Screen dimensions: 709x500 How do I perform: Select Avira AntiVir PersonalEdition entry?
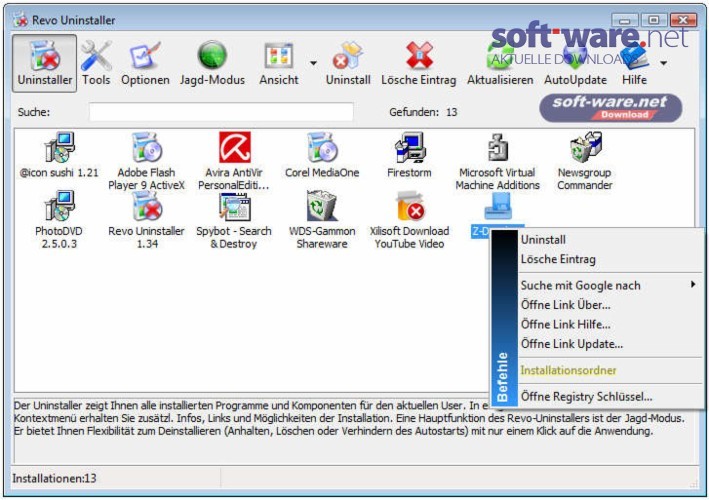click(234, 161)
